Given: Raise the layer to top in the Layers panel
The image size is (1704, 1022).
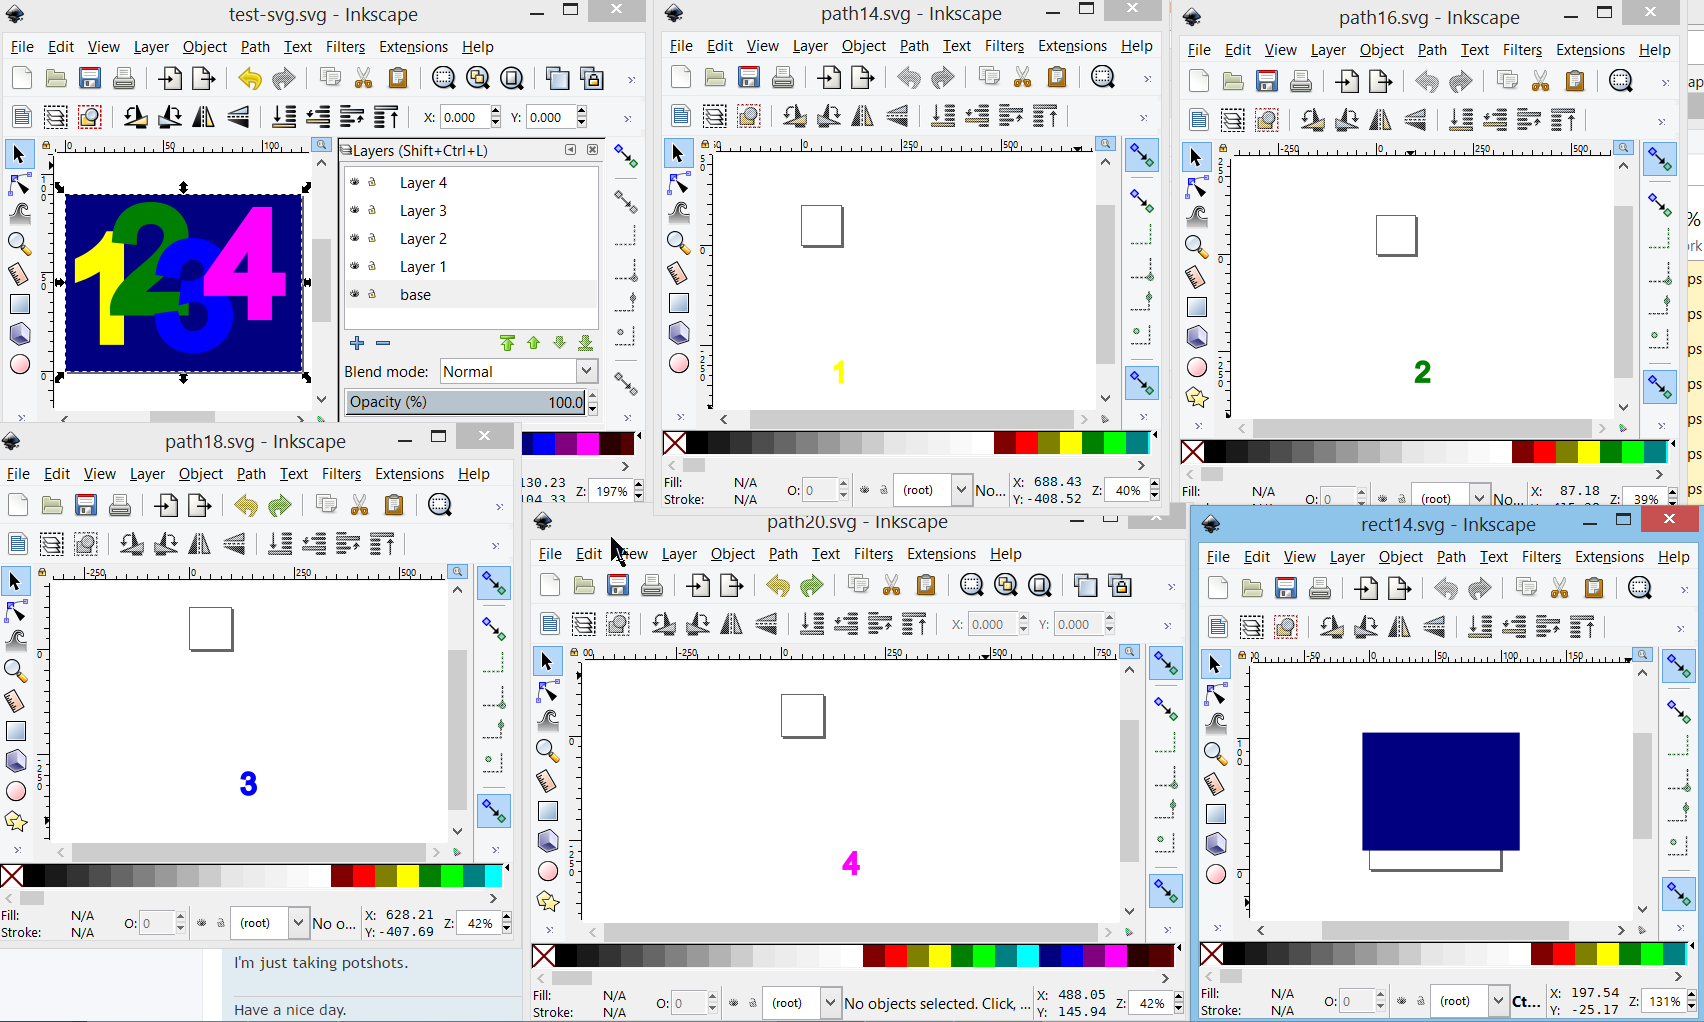Looking at the screenshot, I should coord(507,343).
